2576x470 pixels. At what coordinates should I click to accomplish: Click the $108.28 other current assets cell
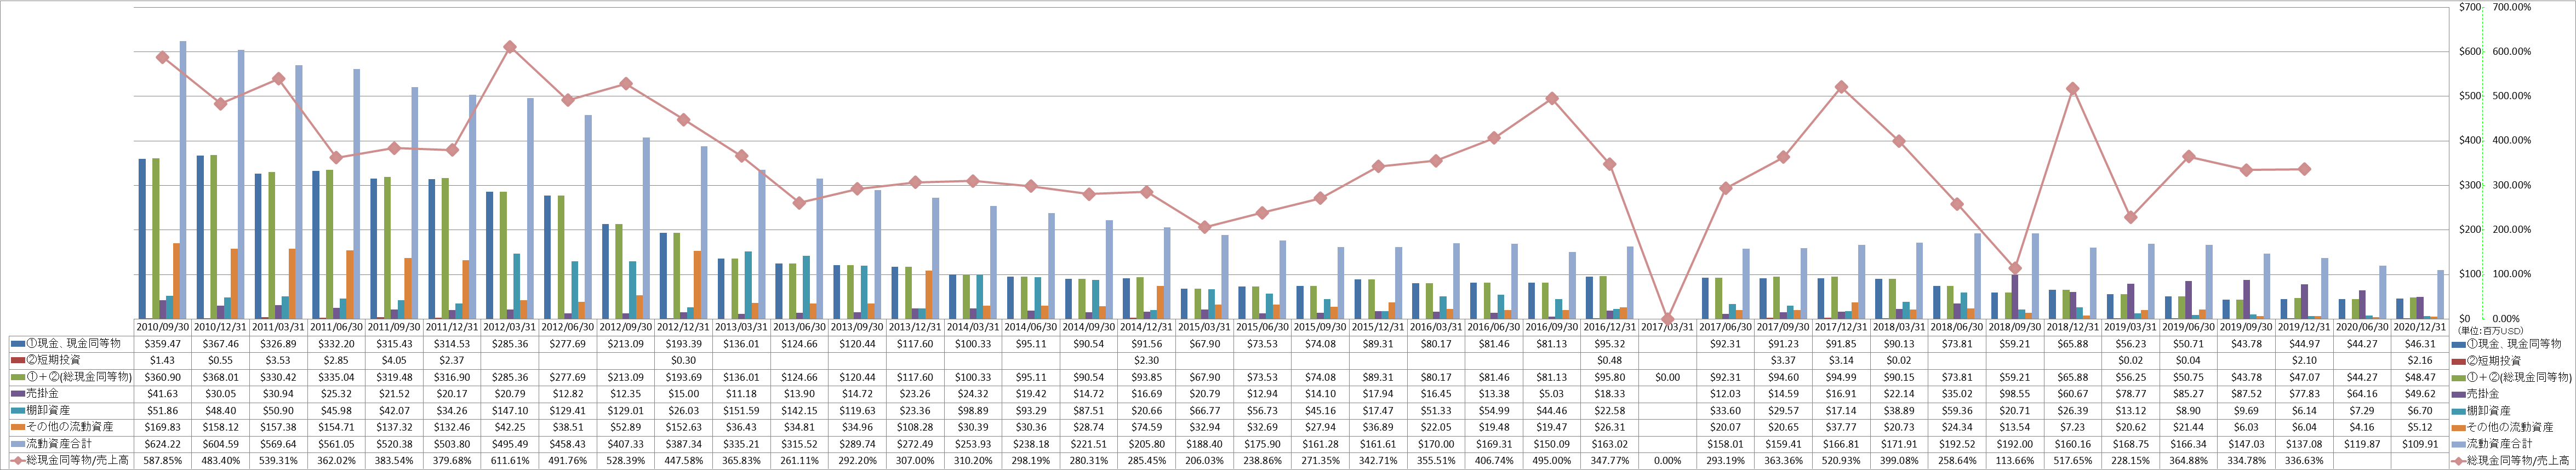(915, 427)
